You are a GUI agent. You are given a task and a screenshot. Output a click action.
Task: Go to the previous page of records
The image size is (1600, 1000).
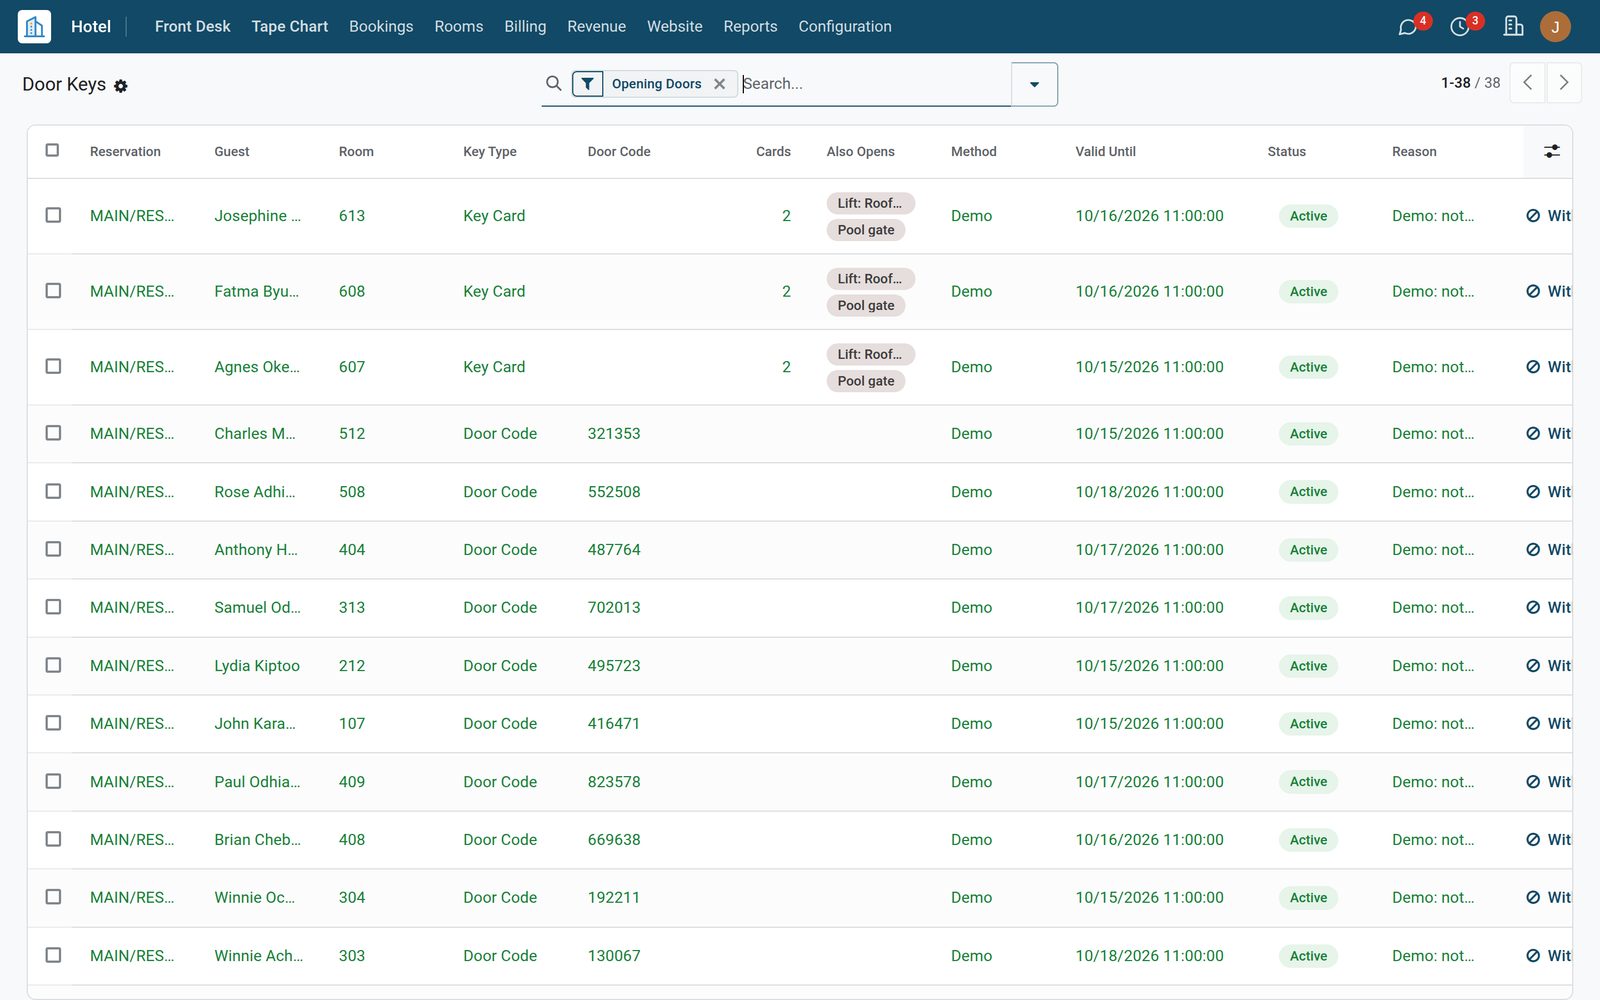(x=1528, y=83)
